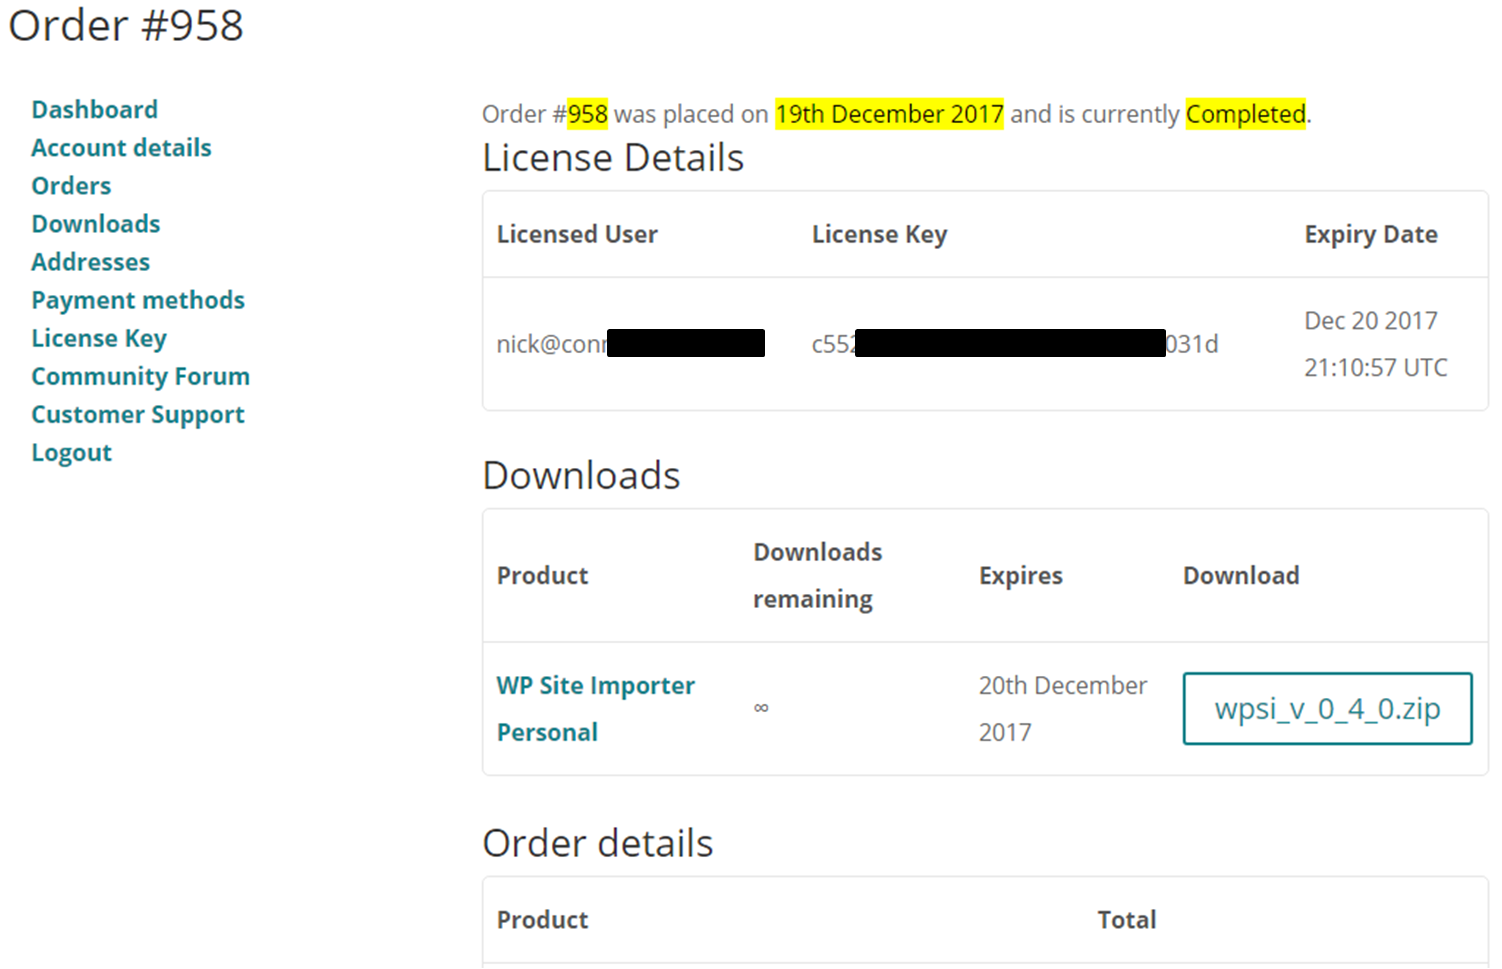Click the highlighted order number 958
Image resolution: width=1502 pixels, height=969 pixels.
(x=587, y=114)
